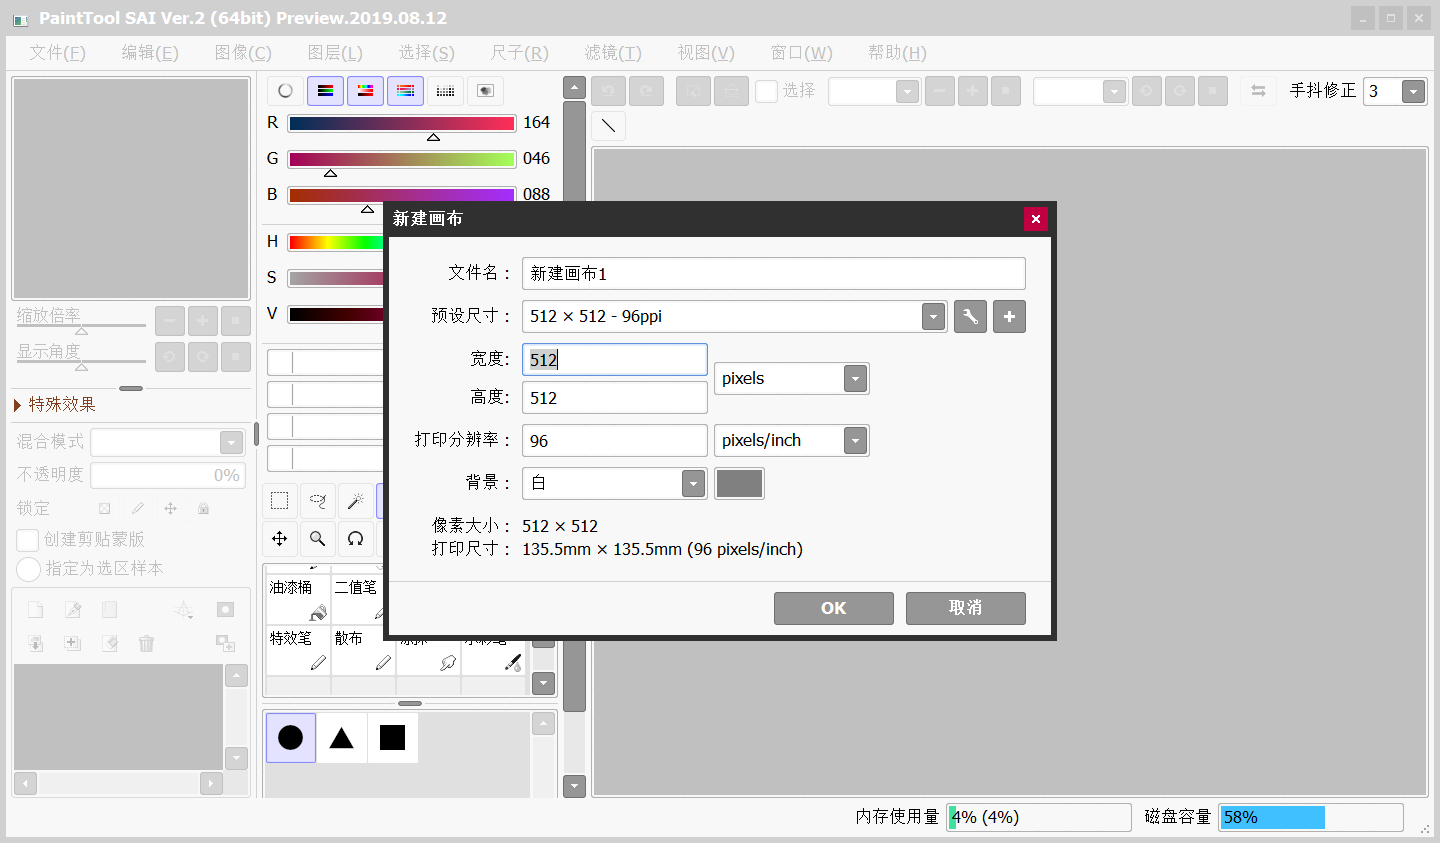The image size is (1440, 843).
Task: Open the 预设尺寸 preset size dropdown
Action: tap(933, 317)
